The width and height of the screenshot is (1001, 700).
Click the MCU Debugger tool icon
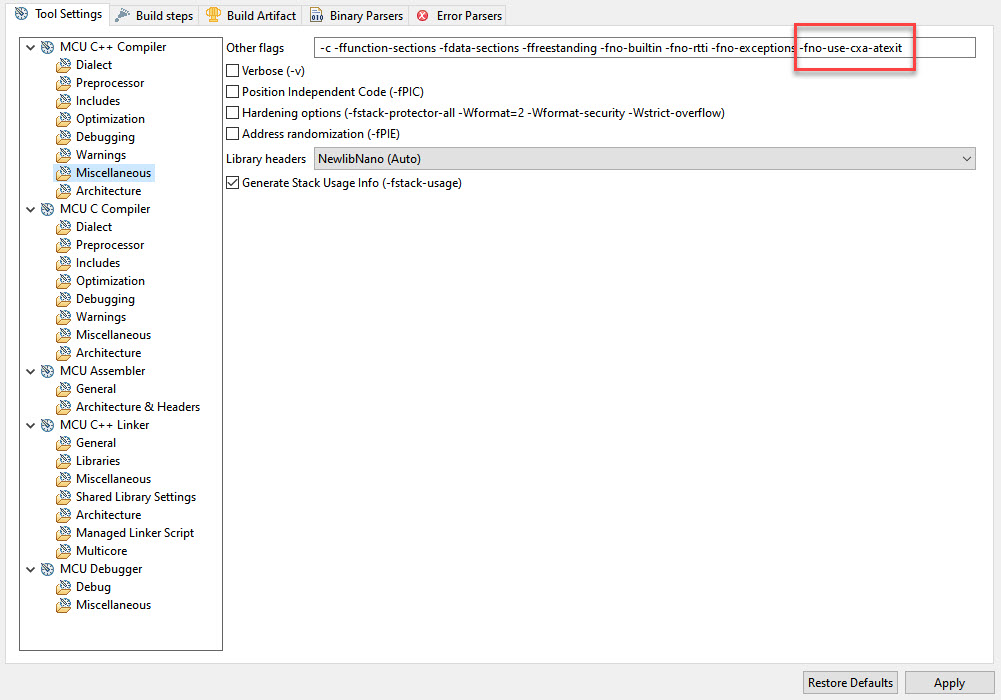pos(48,569)
